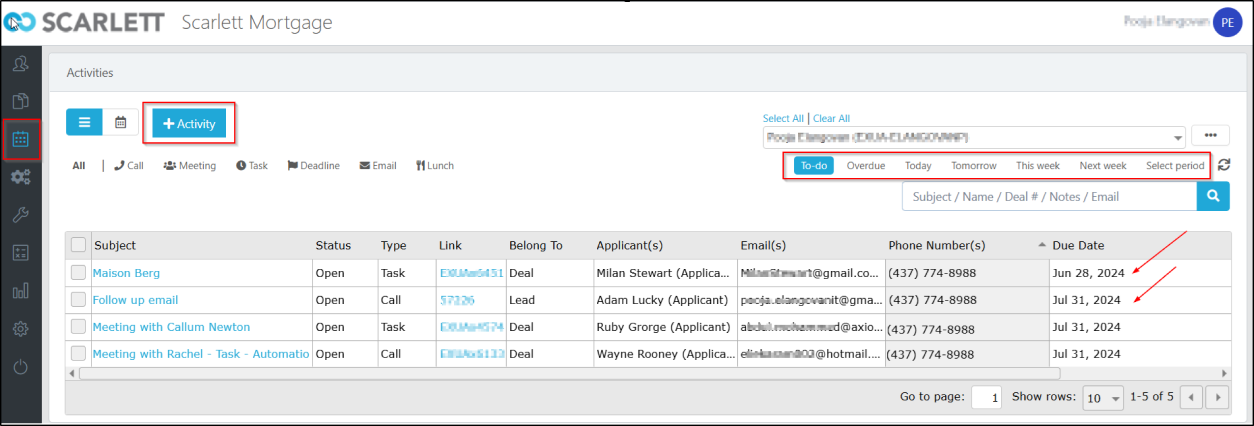Click the refresh icon beside Select period

(1224, 165)
